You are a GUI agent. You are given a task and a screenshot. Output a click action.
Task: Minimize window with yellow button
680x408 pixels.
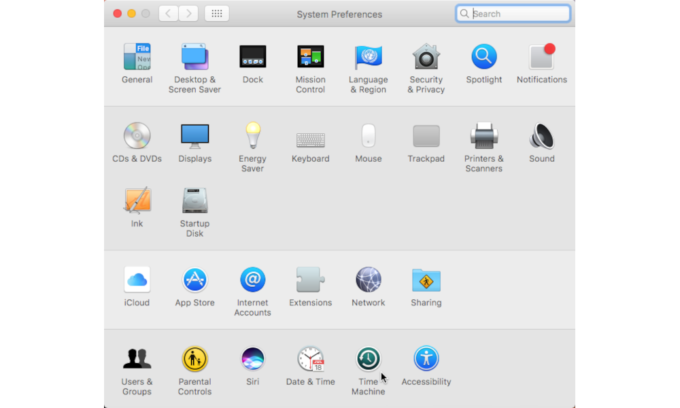(131, 13)
